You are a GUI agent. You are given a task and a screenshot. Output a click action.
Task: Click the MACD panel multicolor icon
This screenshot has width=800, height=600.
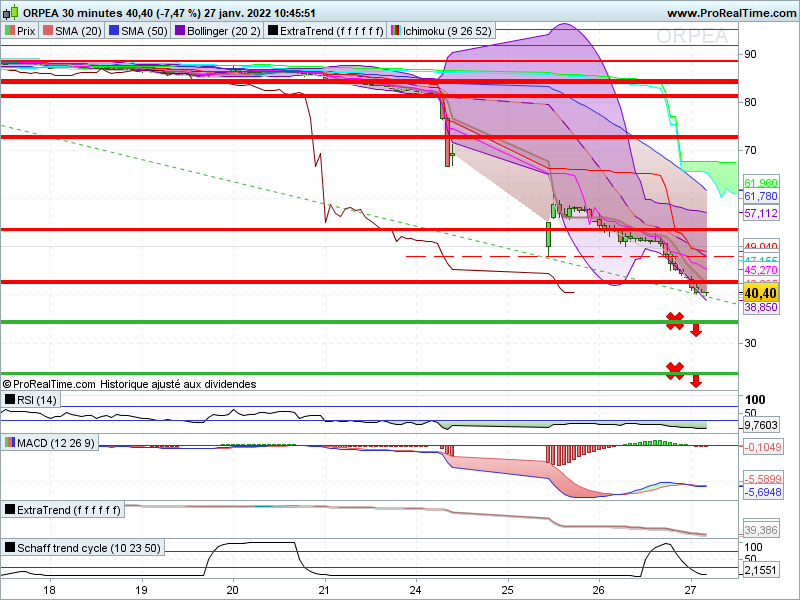click(x=10, y=442)
